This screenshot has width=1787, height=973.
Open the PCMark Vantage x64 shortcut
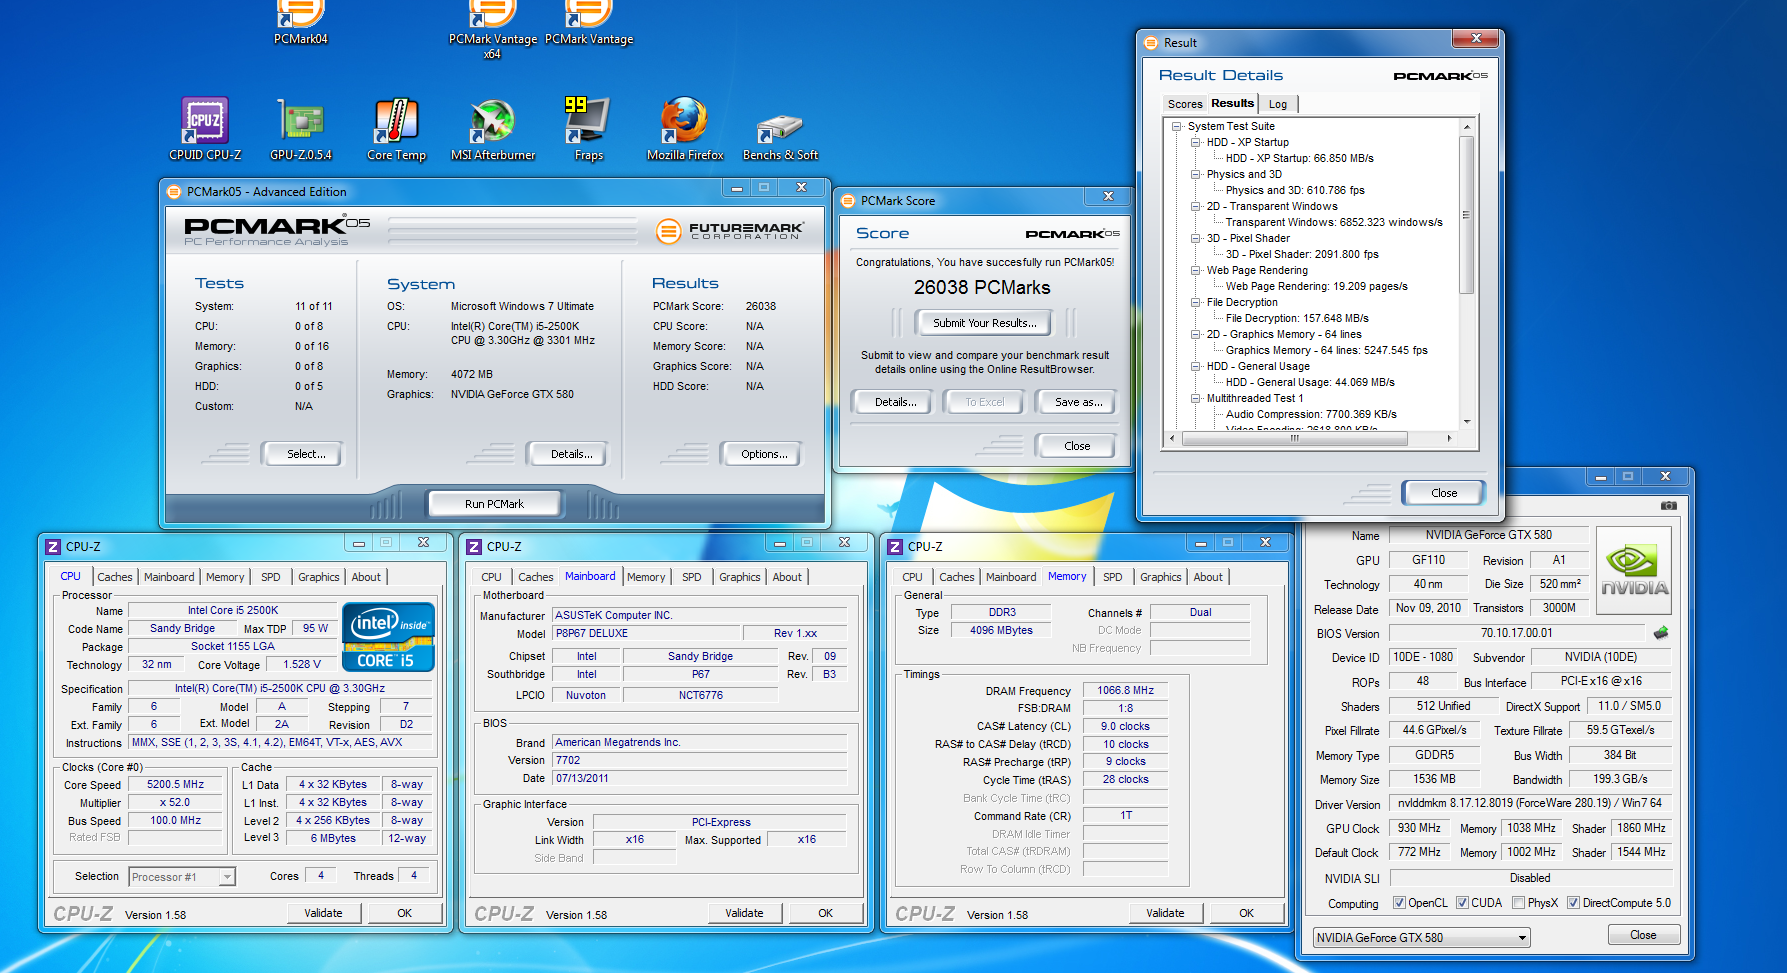[493, 30]
